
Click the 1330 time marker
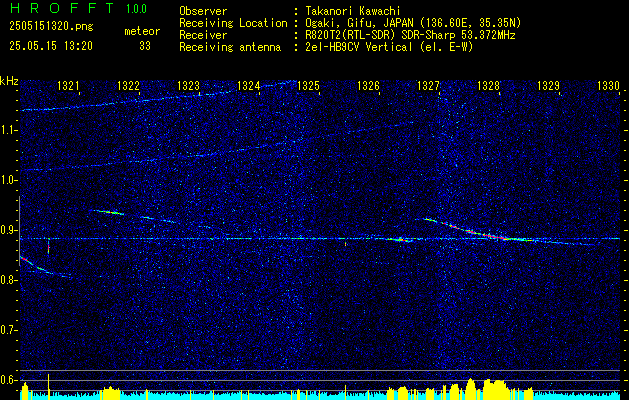point(609,85)
